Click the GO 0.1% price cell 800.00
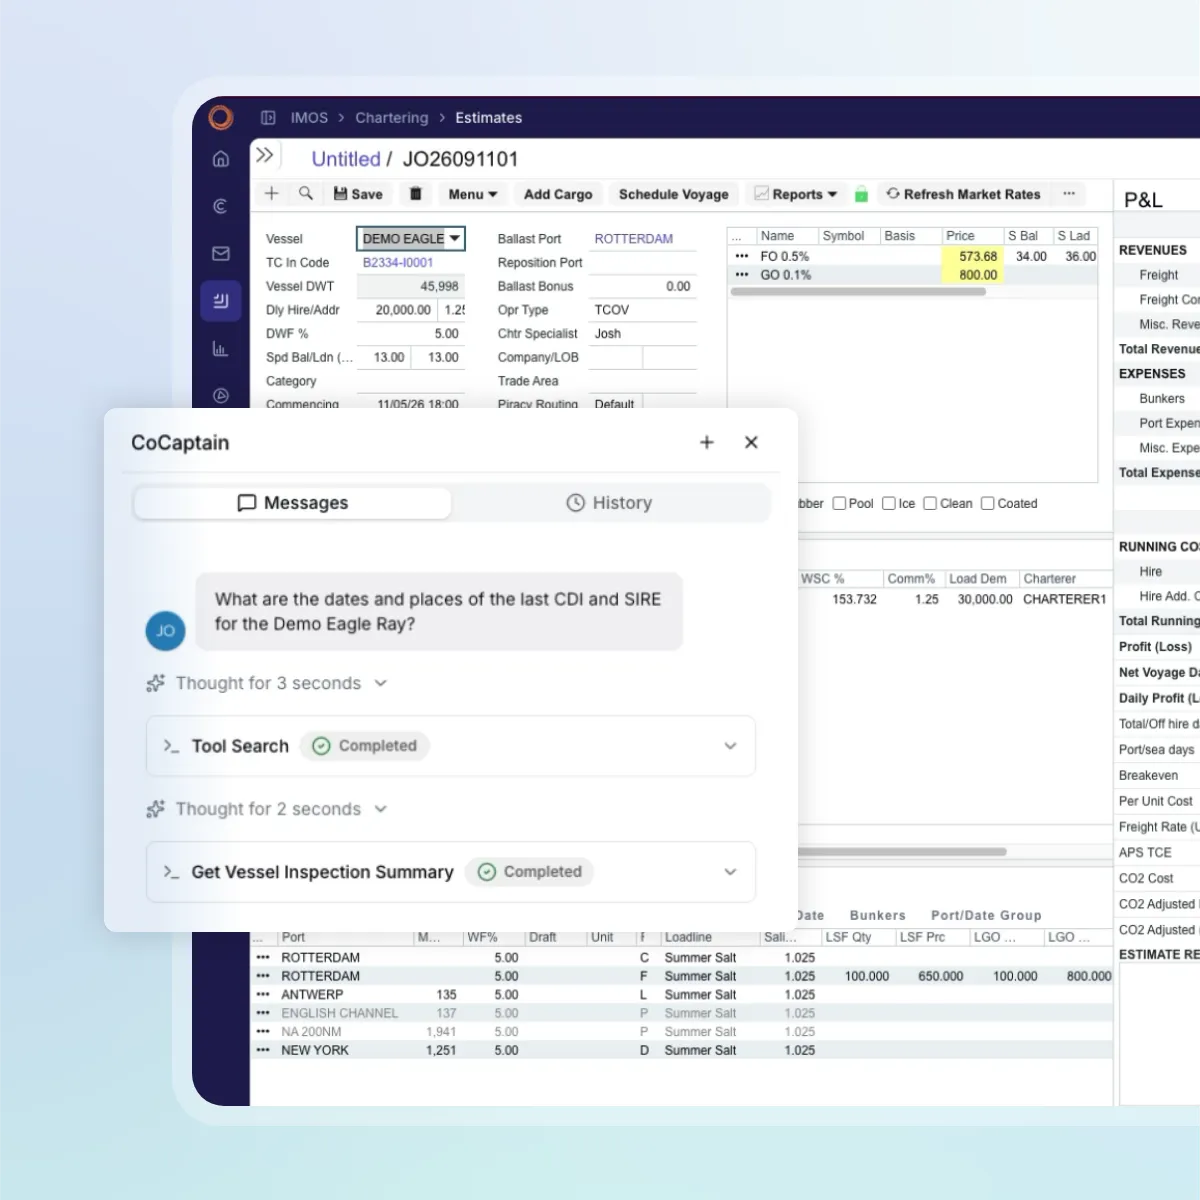Viewport: 1200px width, 1200px height. click(x=971, y=275)
